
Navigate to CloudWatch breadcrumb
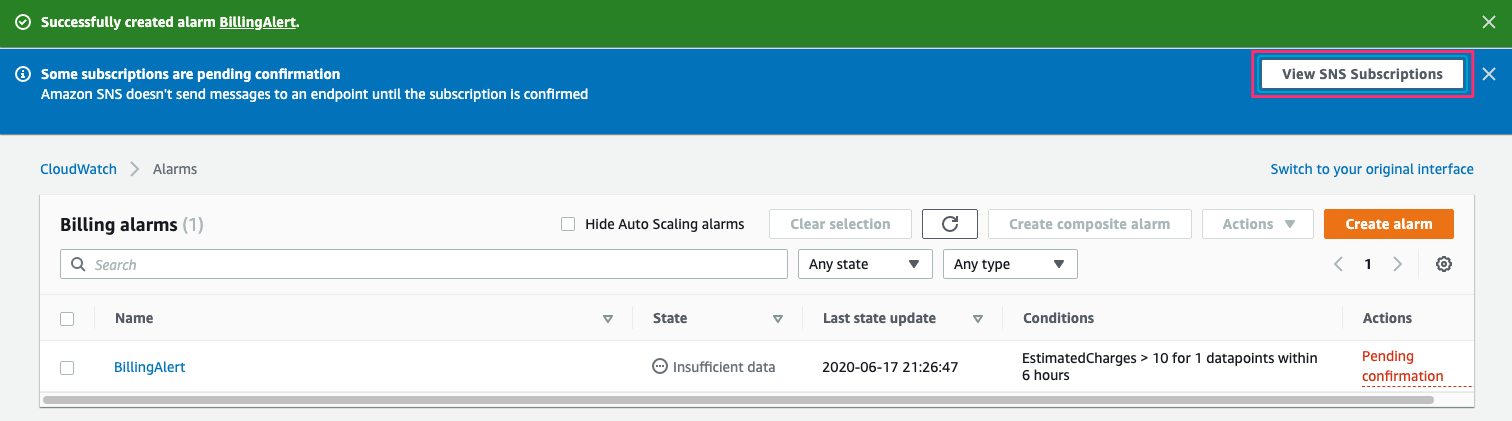coord(78,169)
